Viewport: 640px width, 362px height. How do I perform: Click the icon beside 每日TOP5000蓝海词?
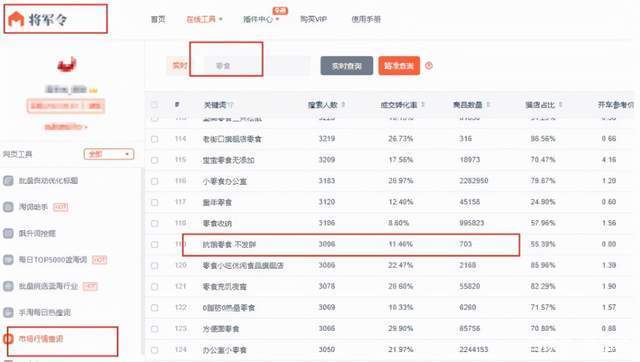click(x=8, y=260)
